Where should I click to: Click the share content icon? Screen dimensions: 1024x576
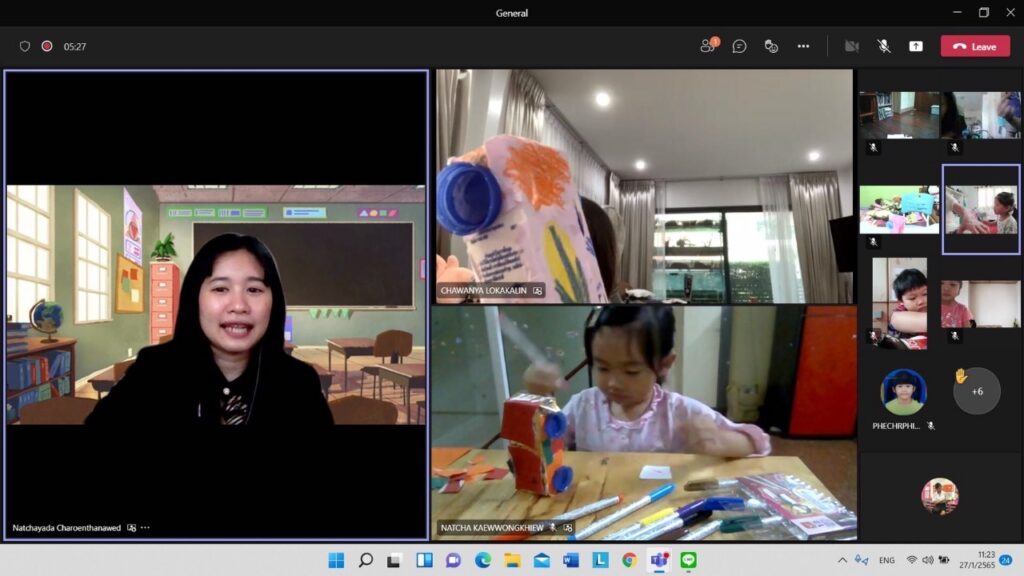(x=915, y=46)
